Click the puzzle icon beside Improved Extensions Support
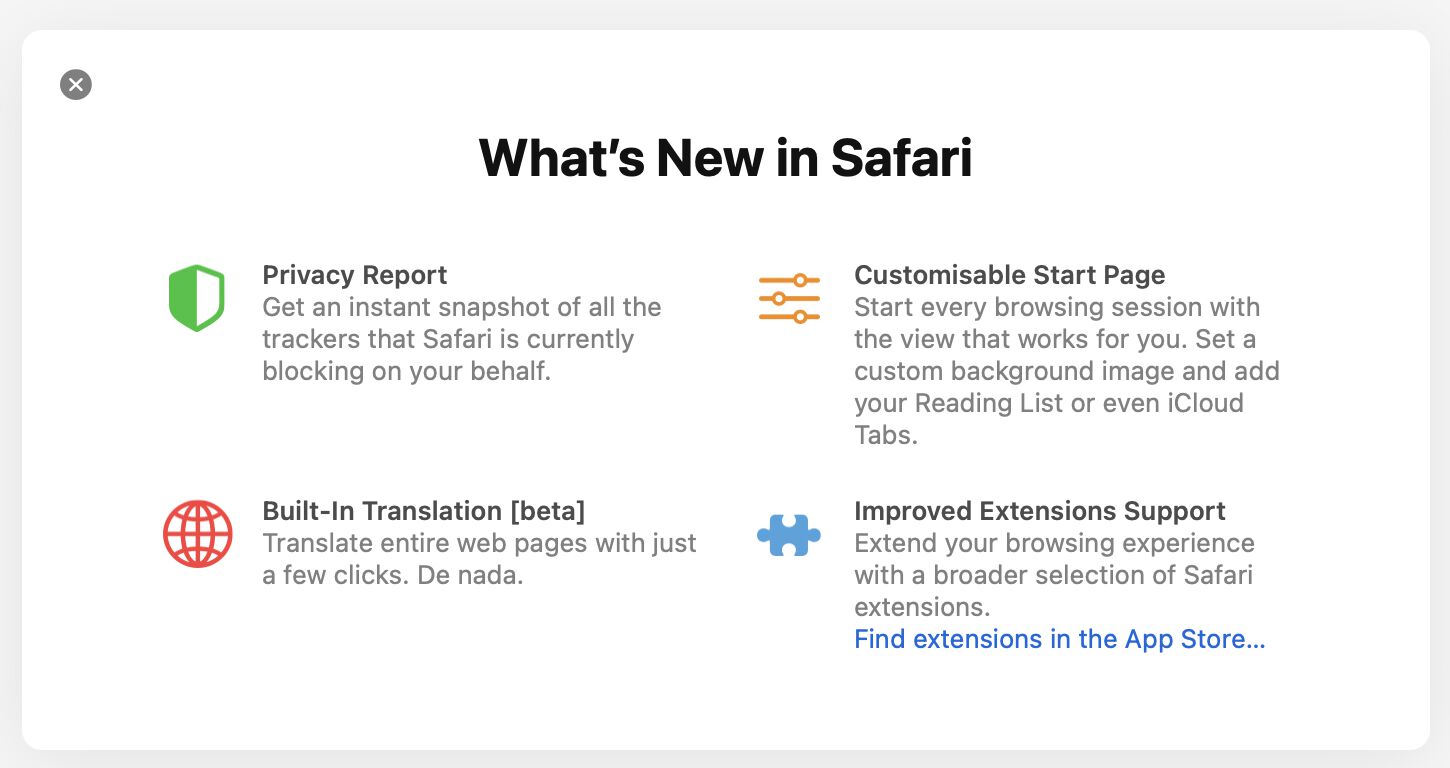 point(789,533)
